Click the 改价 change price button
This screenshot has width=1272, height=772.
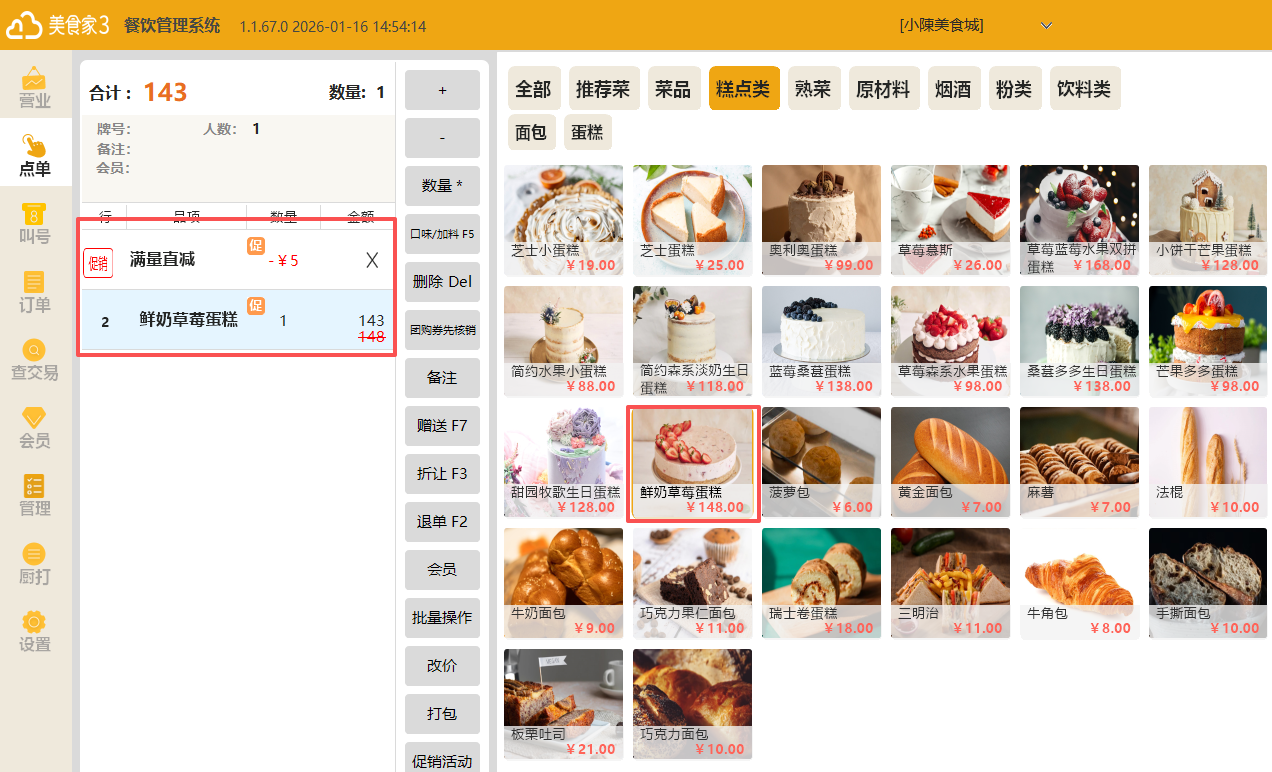pyautogui.click(x=442, y=666)
